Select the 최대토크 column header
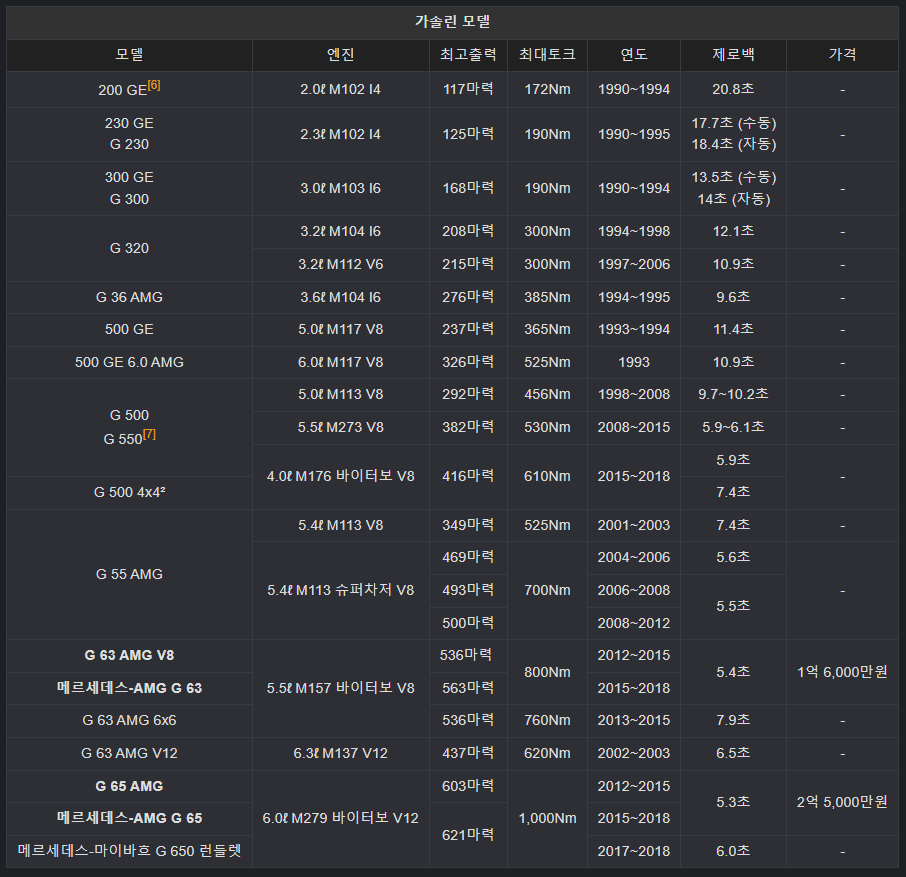Viewport: 906px width, 877px height. point(547,55)
